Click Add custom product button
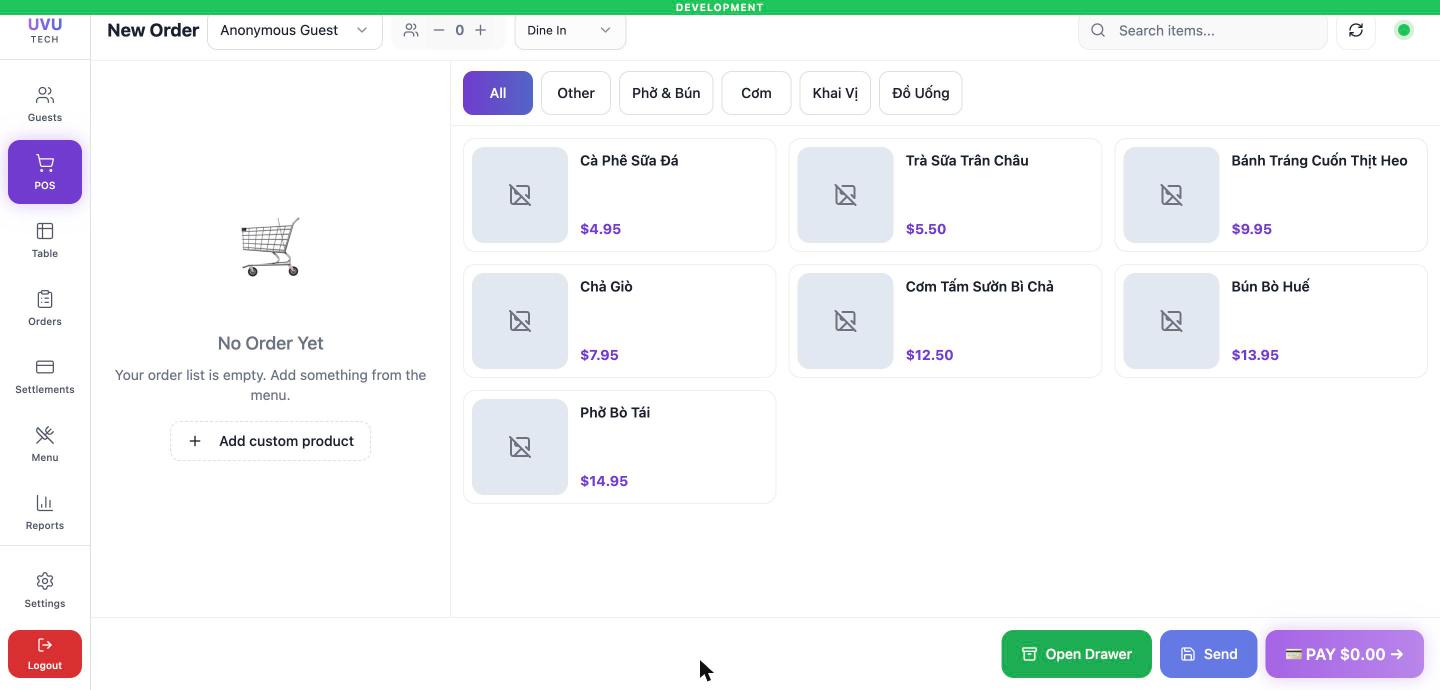This screenshot has width=1440, height=690. 270,441
